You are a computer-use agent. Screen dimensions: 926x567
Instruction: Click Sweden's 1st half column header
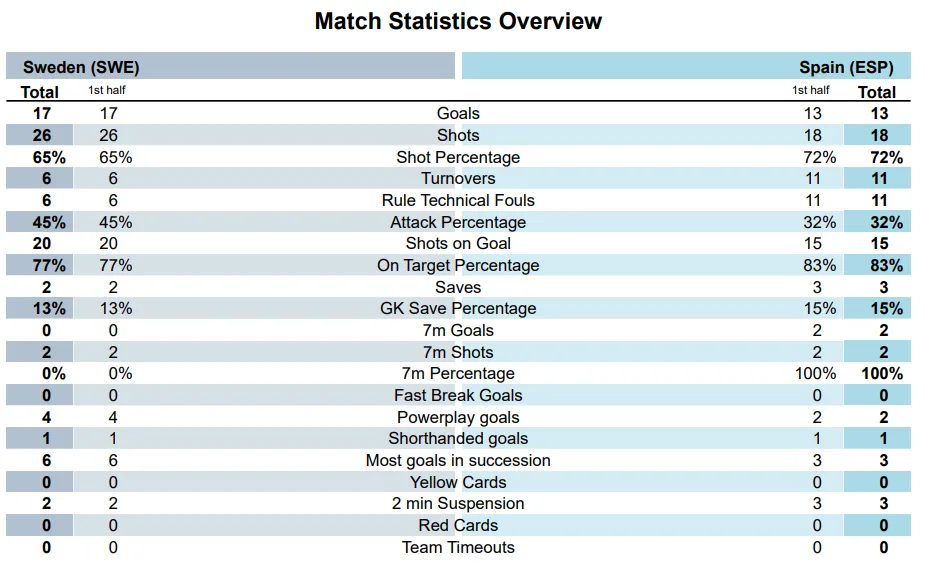click(107, 91)
